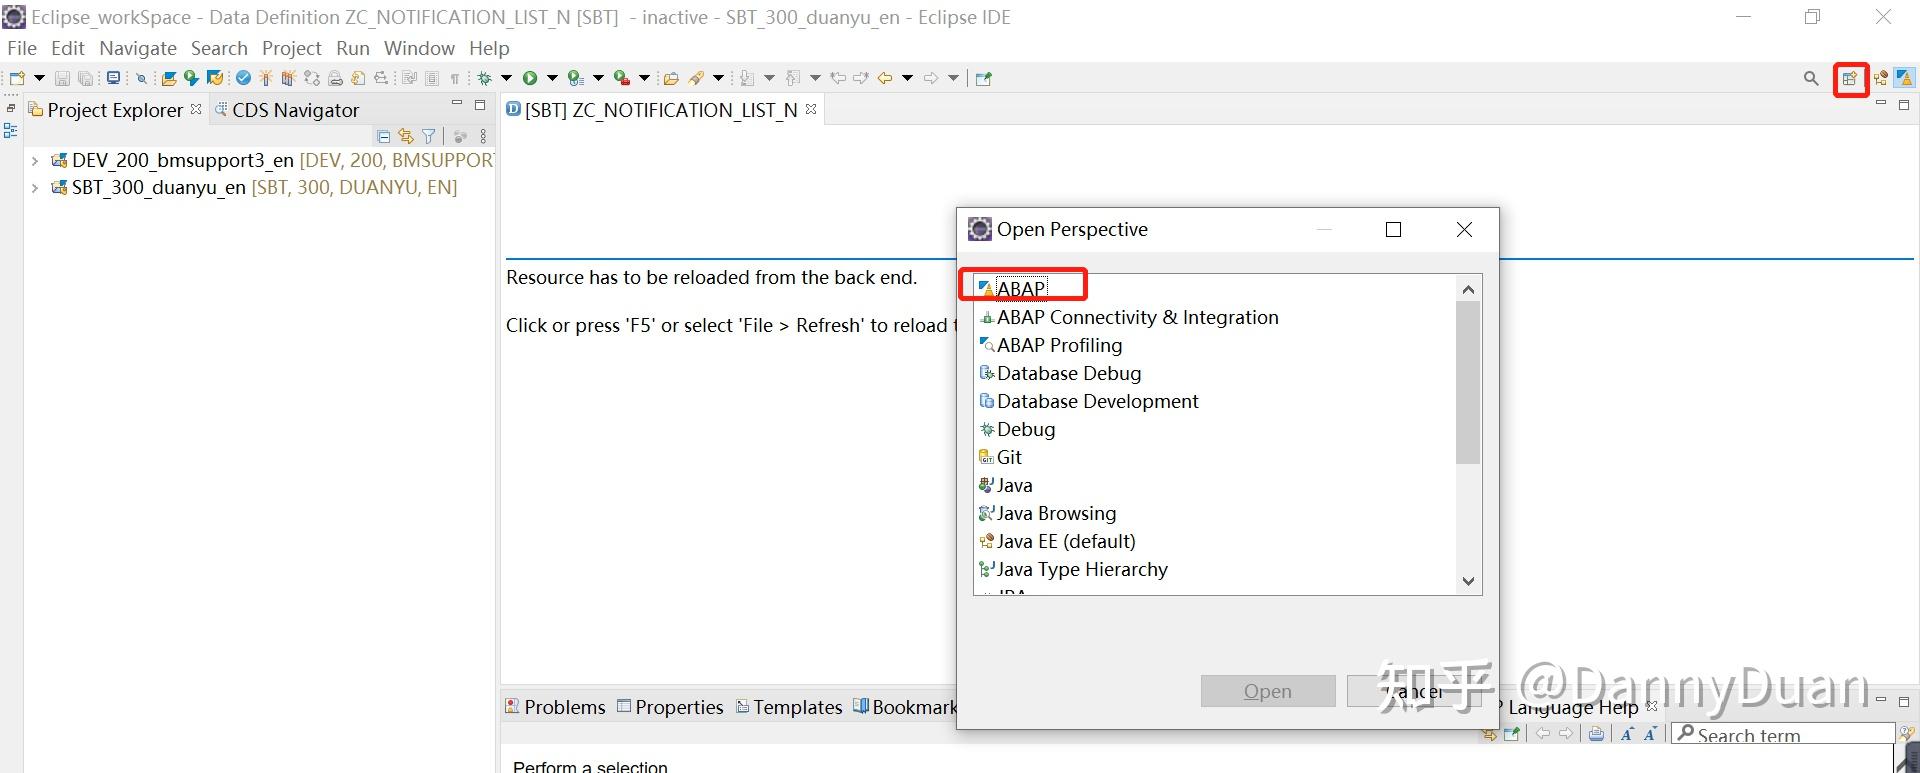Click the Pin Editor icon in the toolbar

984,78
